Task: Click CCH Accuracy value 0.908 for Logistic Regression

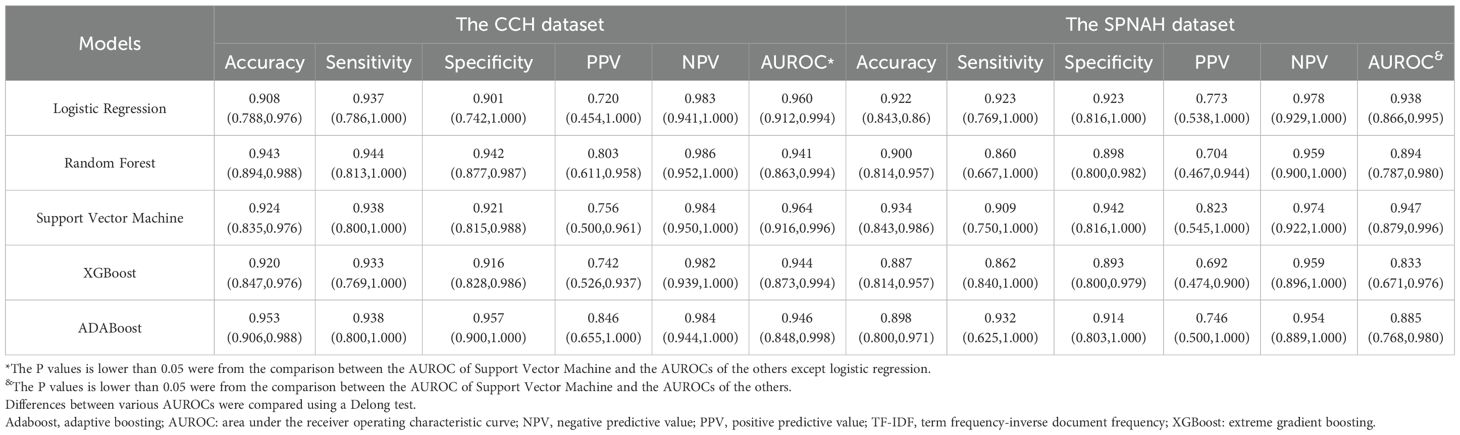Action: 265,98
